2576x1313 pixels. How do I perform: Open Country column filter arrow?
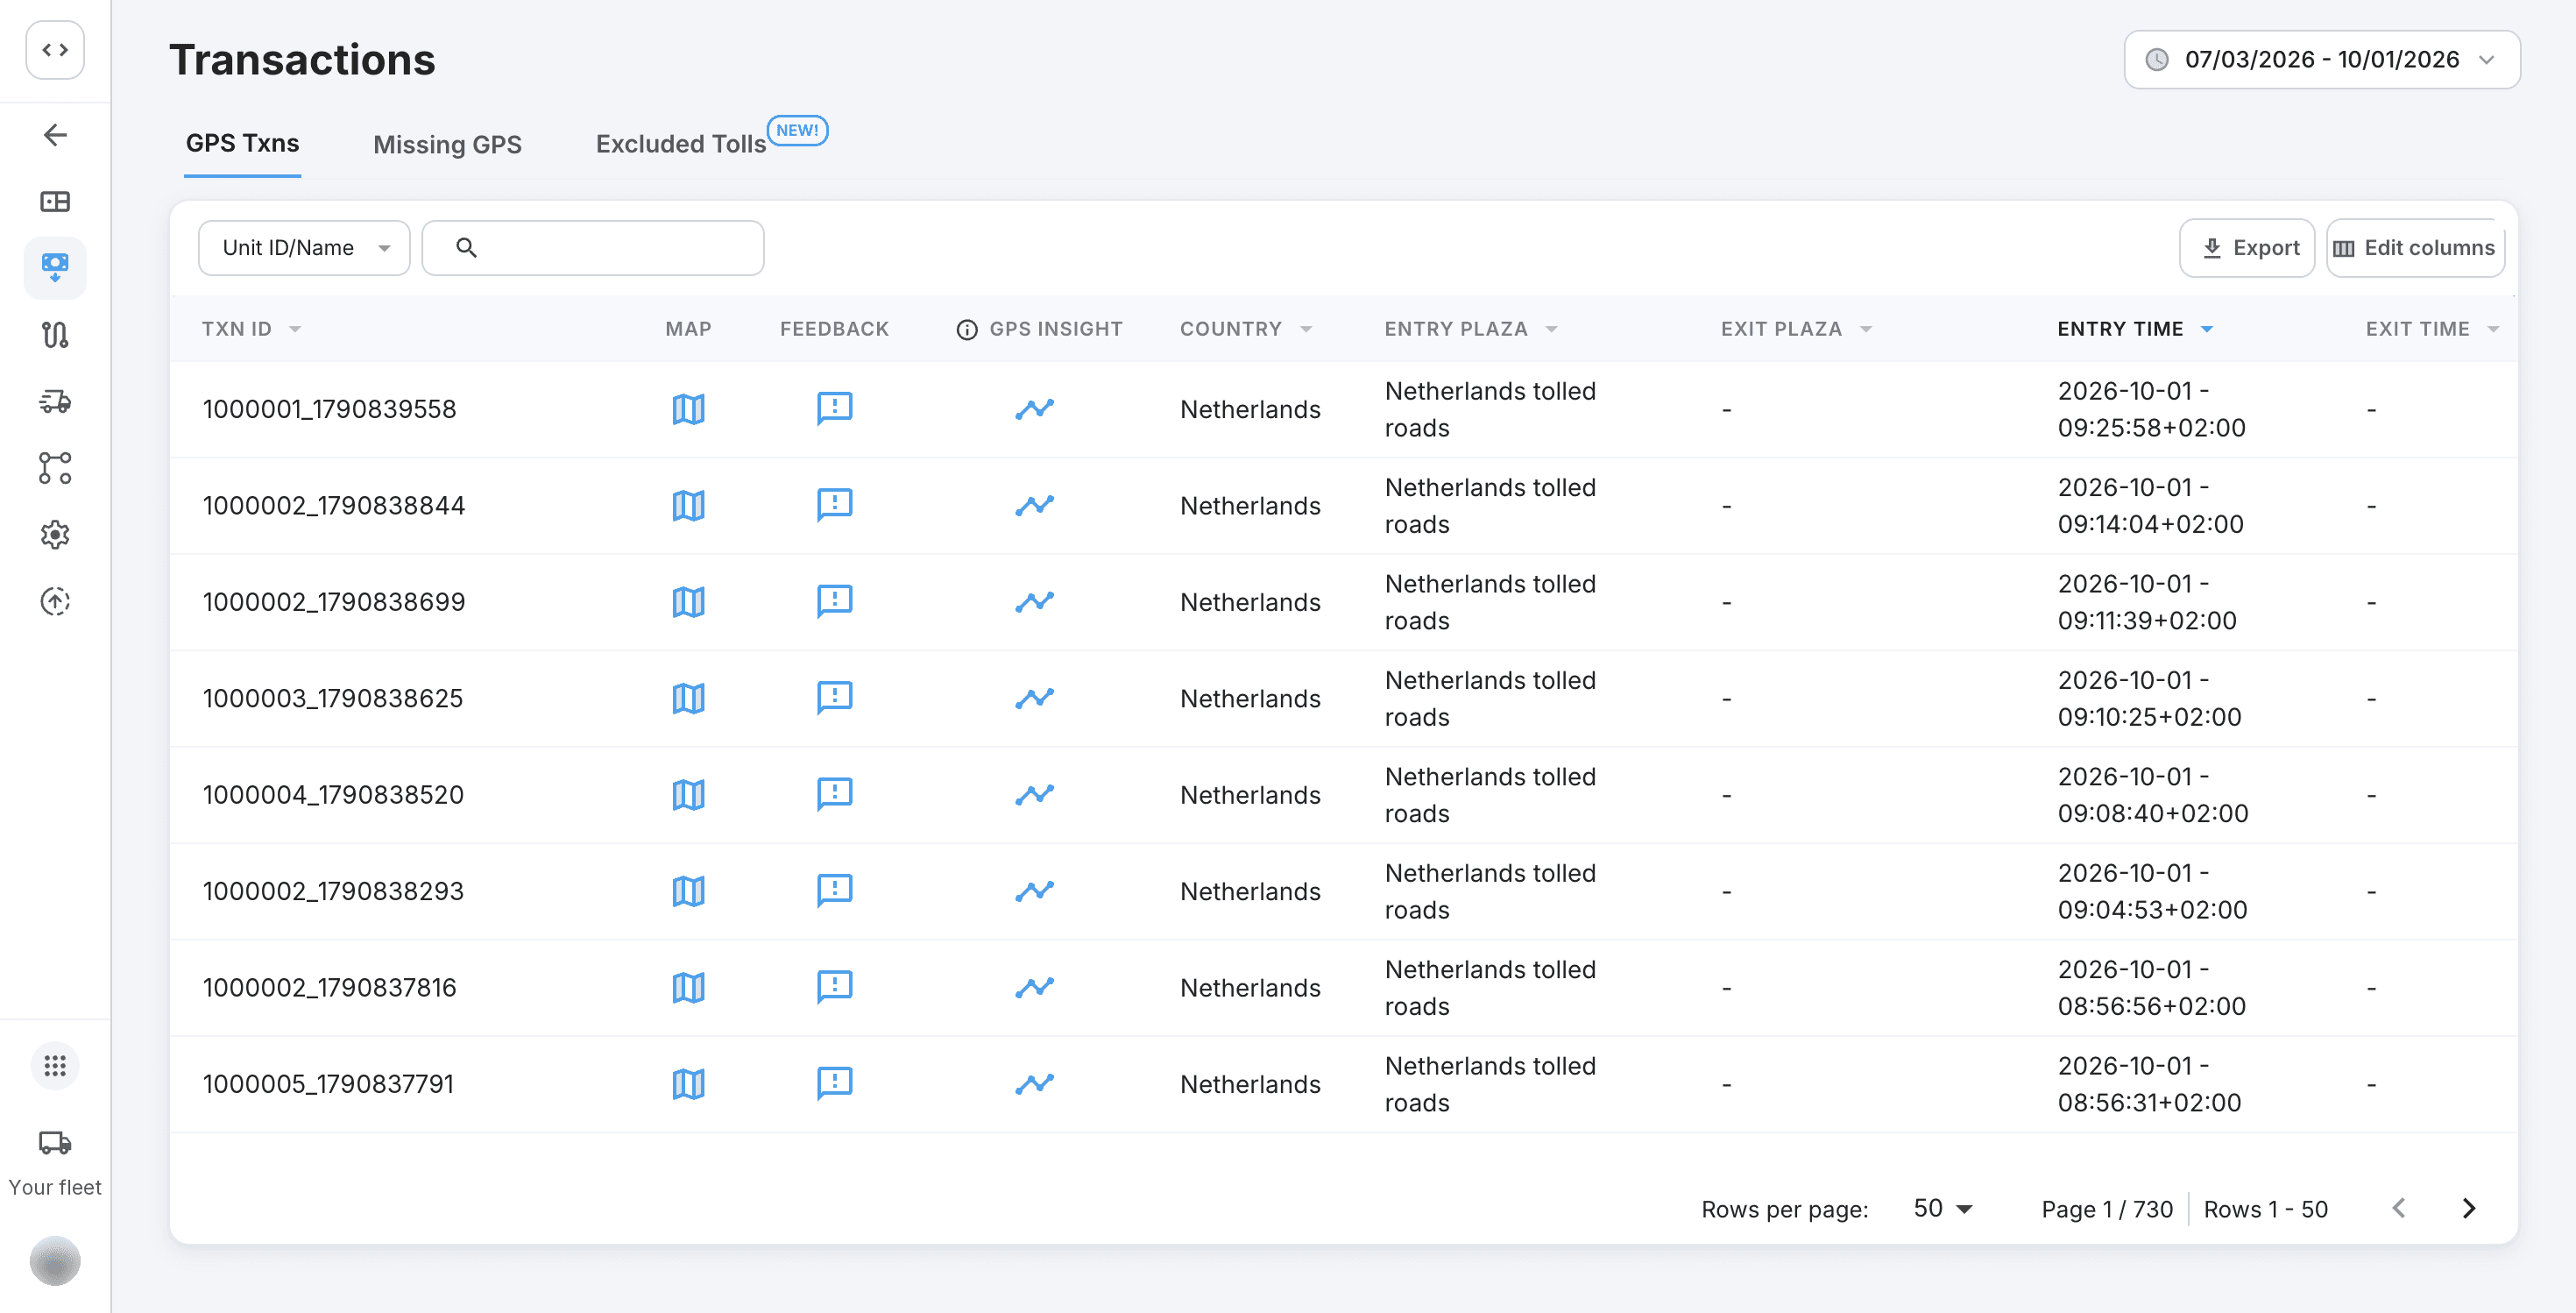coord(1306,330)
